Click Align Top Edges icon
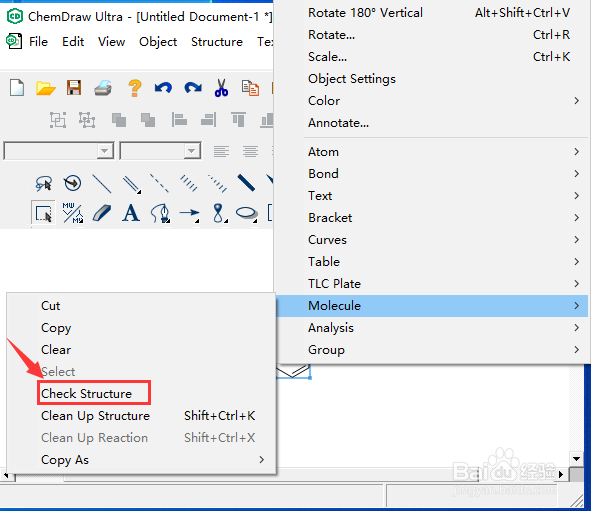The height and width of the screenshot is (511, 591). pyautogui.click(x=238, y=120)
